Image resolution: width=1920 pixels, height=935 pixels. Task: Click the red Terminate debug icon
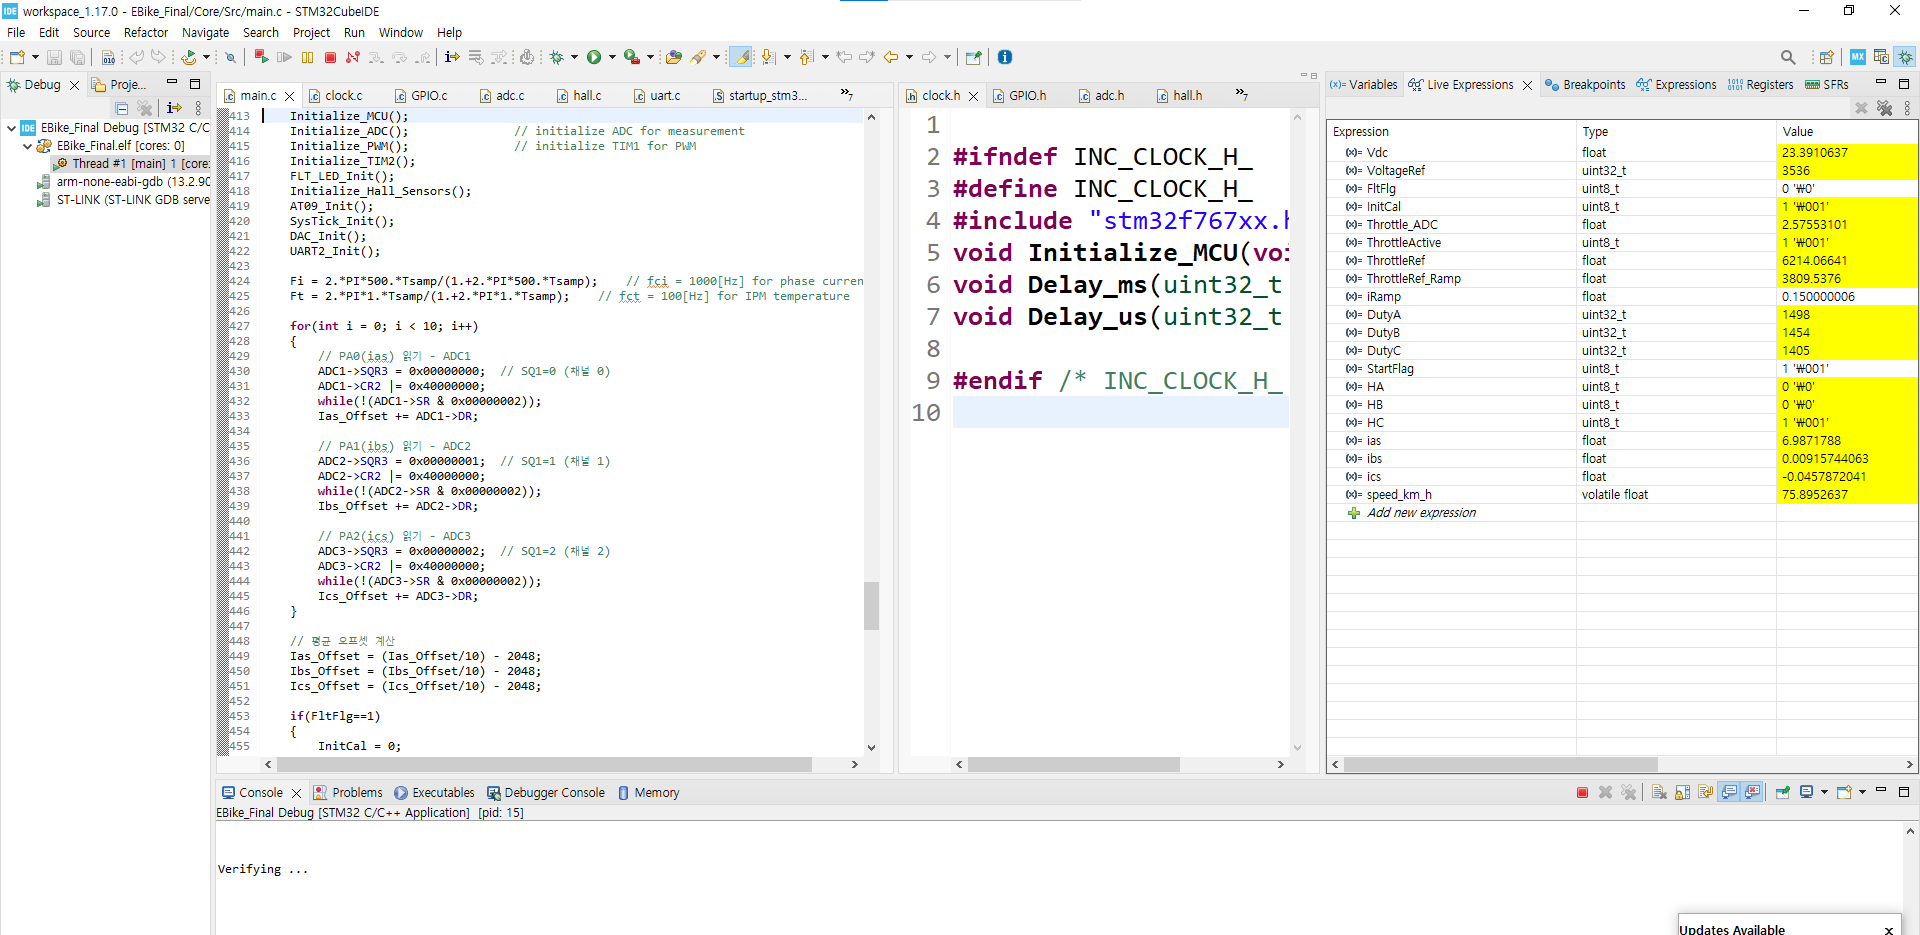[x=330, y=58]
